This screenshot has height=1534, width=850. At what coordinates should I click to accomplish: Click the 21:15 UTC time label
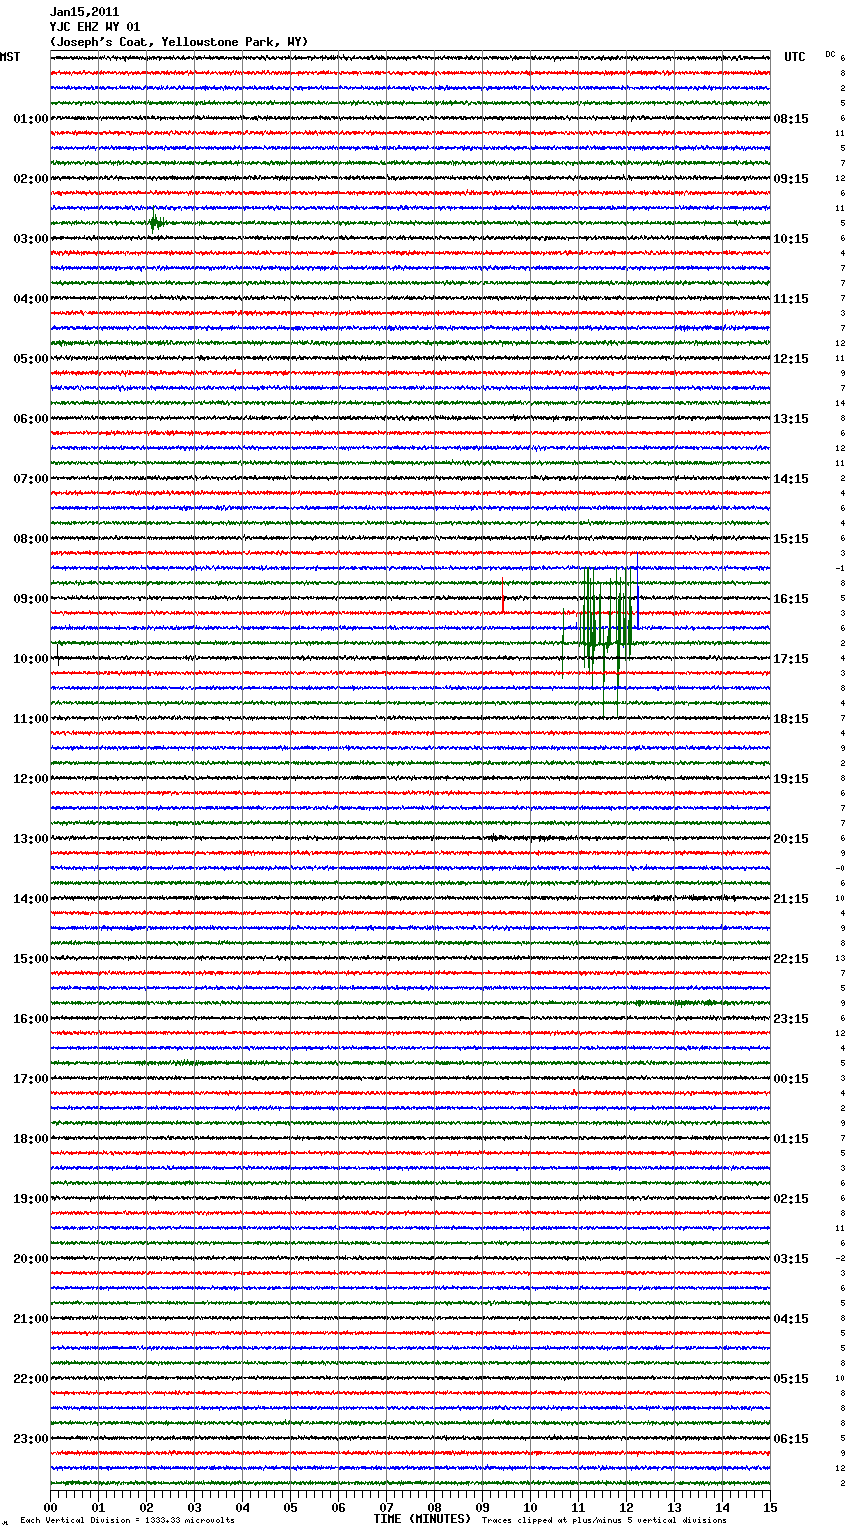pyautogui.click(x=791, y=899)
